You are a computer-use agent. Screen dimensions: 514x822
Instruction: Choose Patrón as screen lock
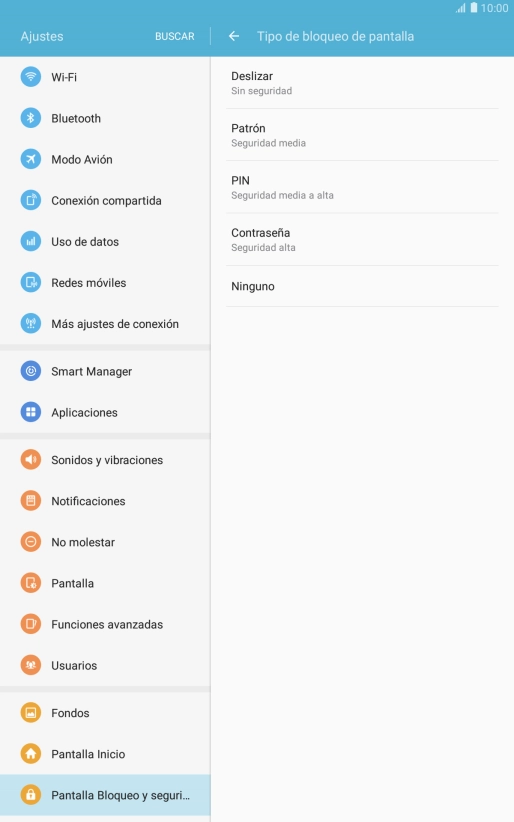pos(362,135)
